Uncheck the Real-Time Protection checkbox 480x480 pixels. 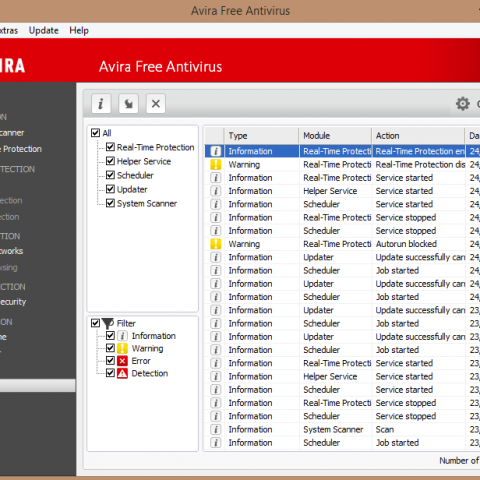[110, 147]
